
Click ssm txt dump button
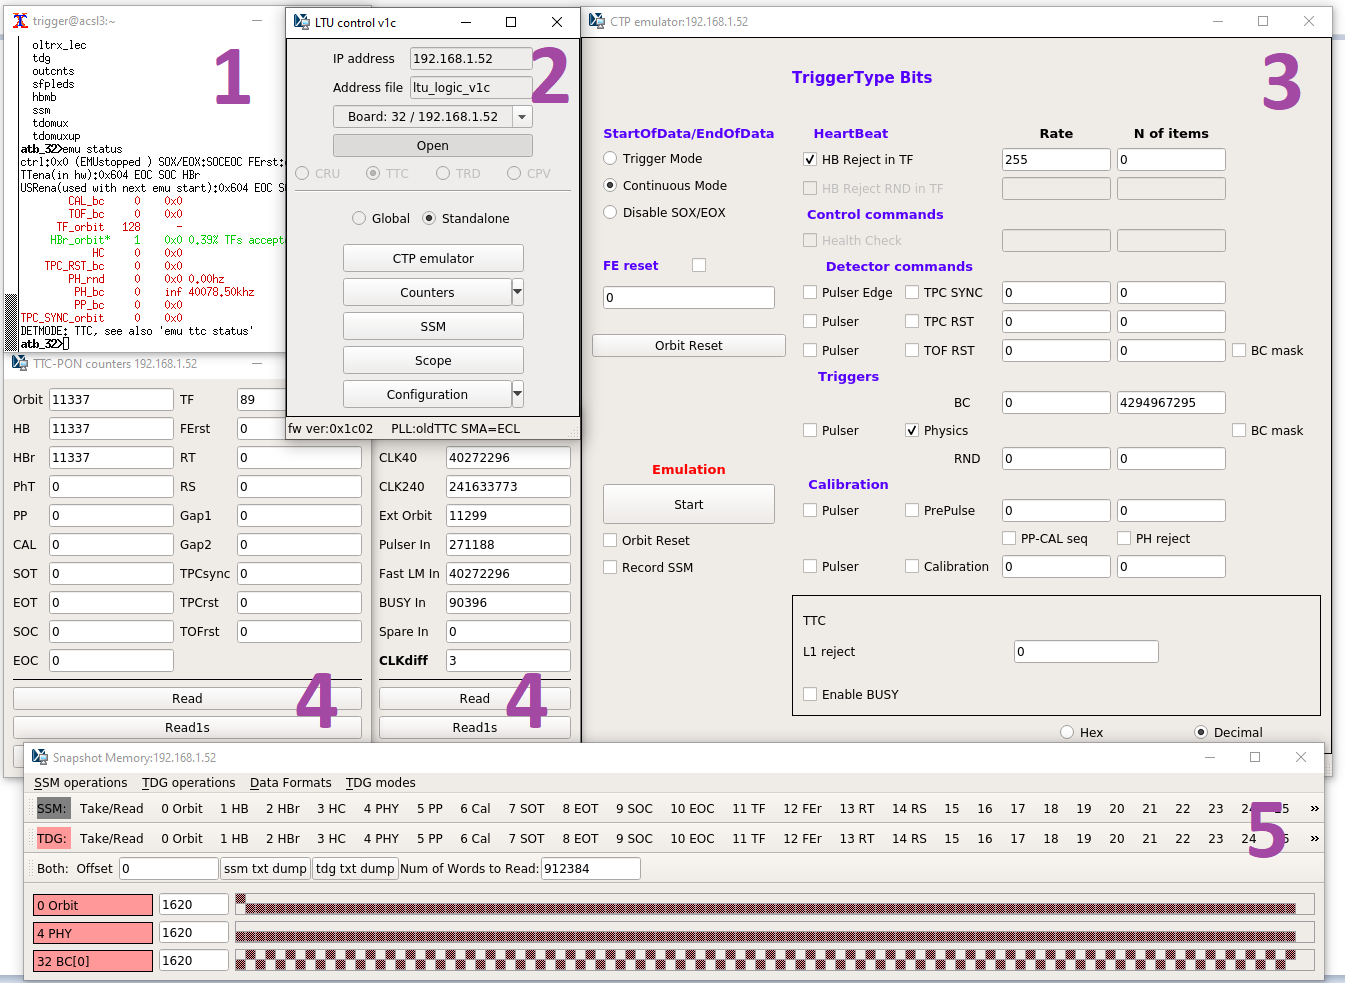coord(266,868)
